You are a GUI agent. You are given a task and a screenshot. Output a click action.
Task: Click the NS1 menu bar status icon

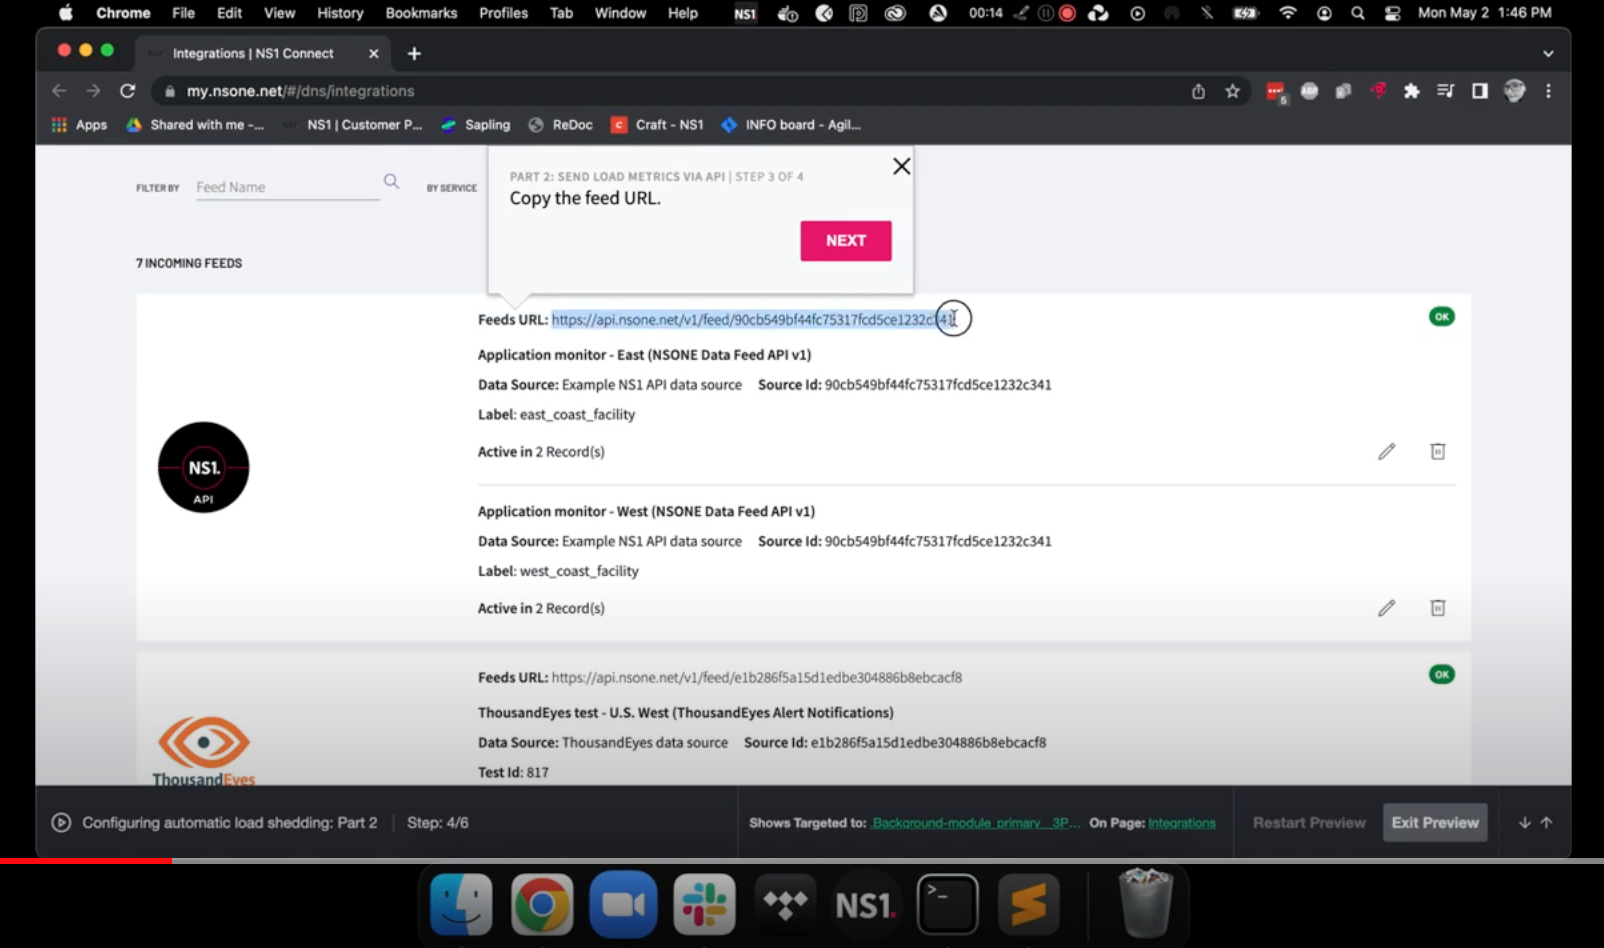[745, 13]
